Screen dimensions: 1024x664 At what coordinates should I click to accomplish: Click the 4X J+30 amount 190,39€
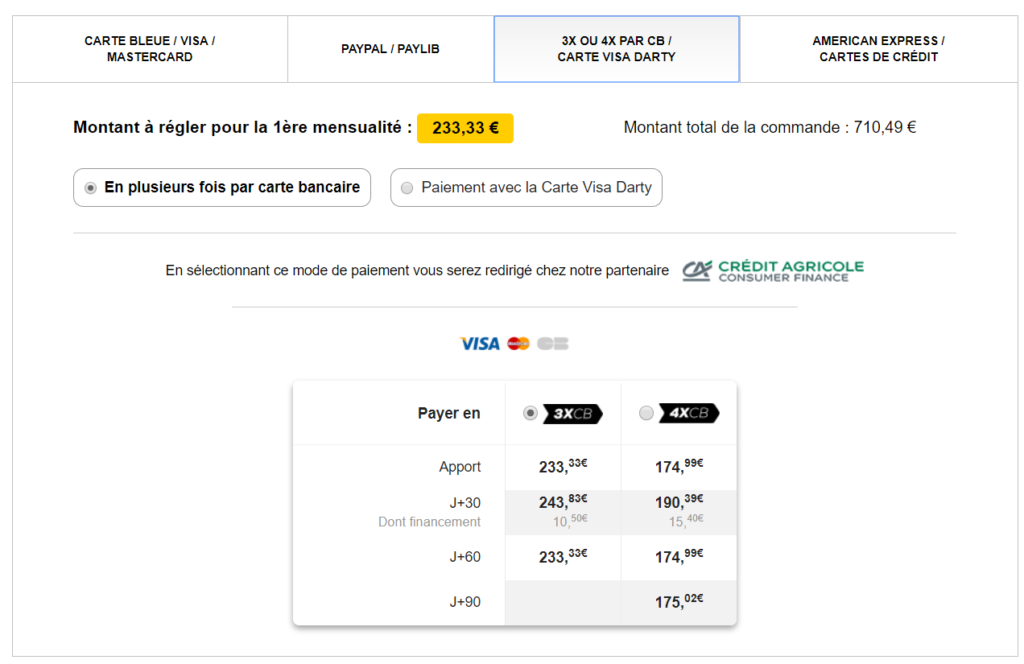[x=679, y=502]
